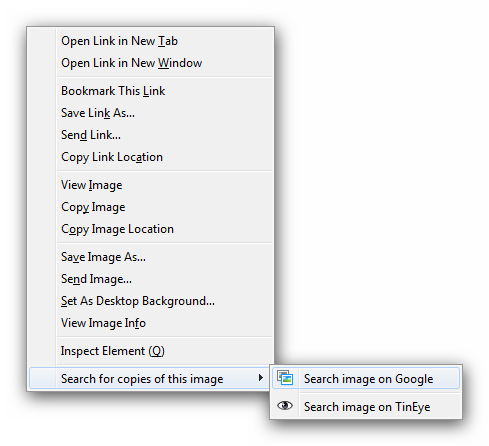
Task: Select Save Link As option
Action: click(98, 113)
